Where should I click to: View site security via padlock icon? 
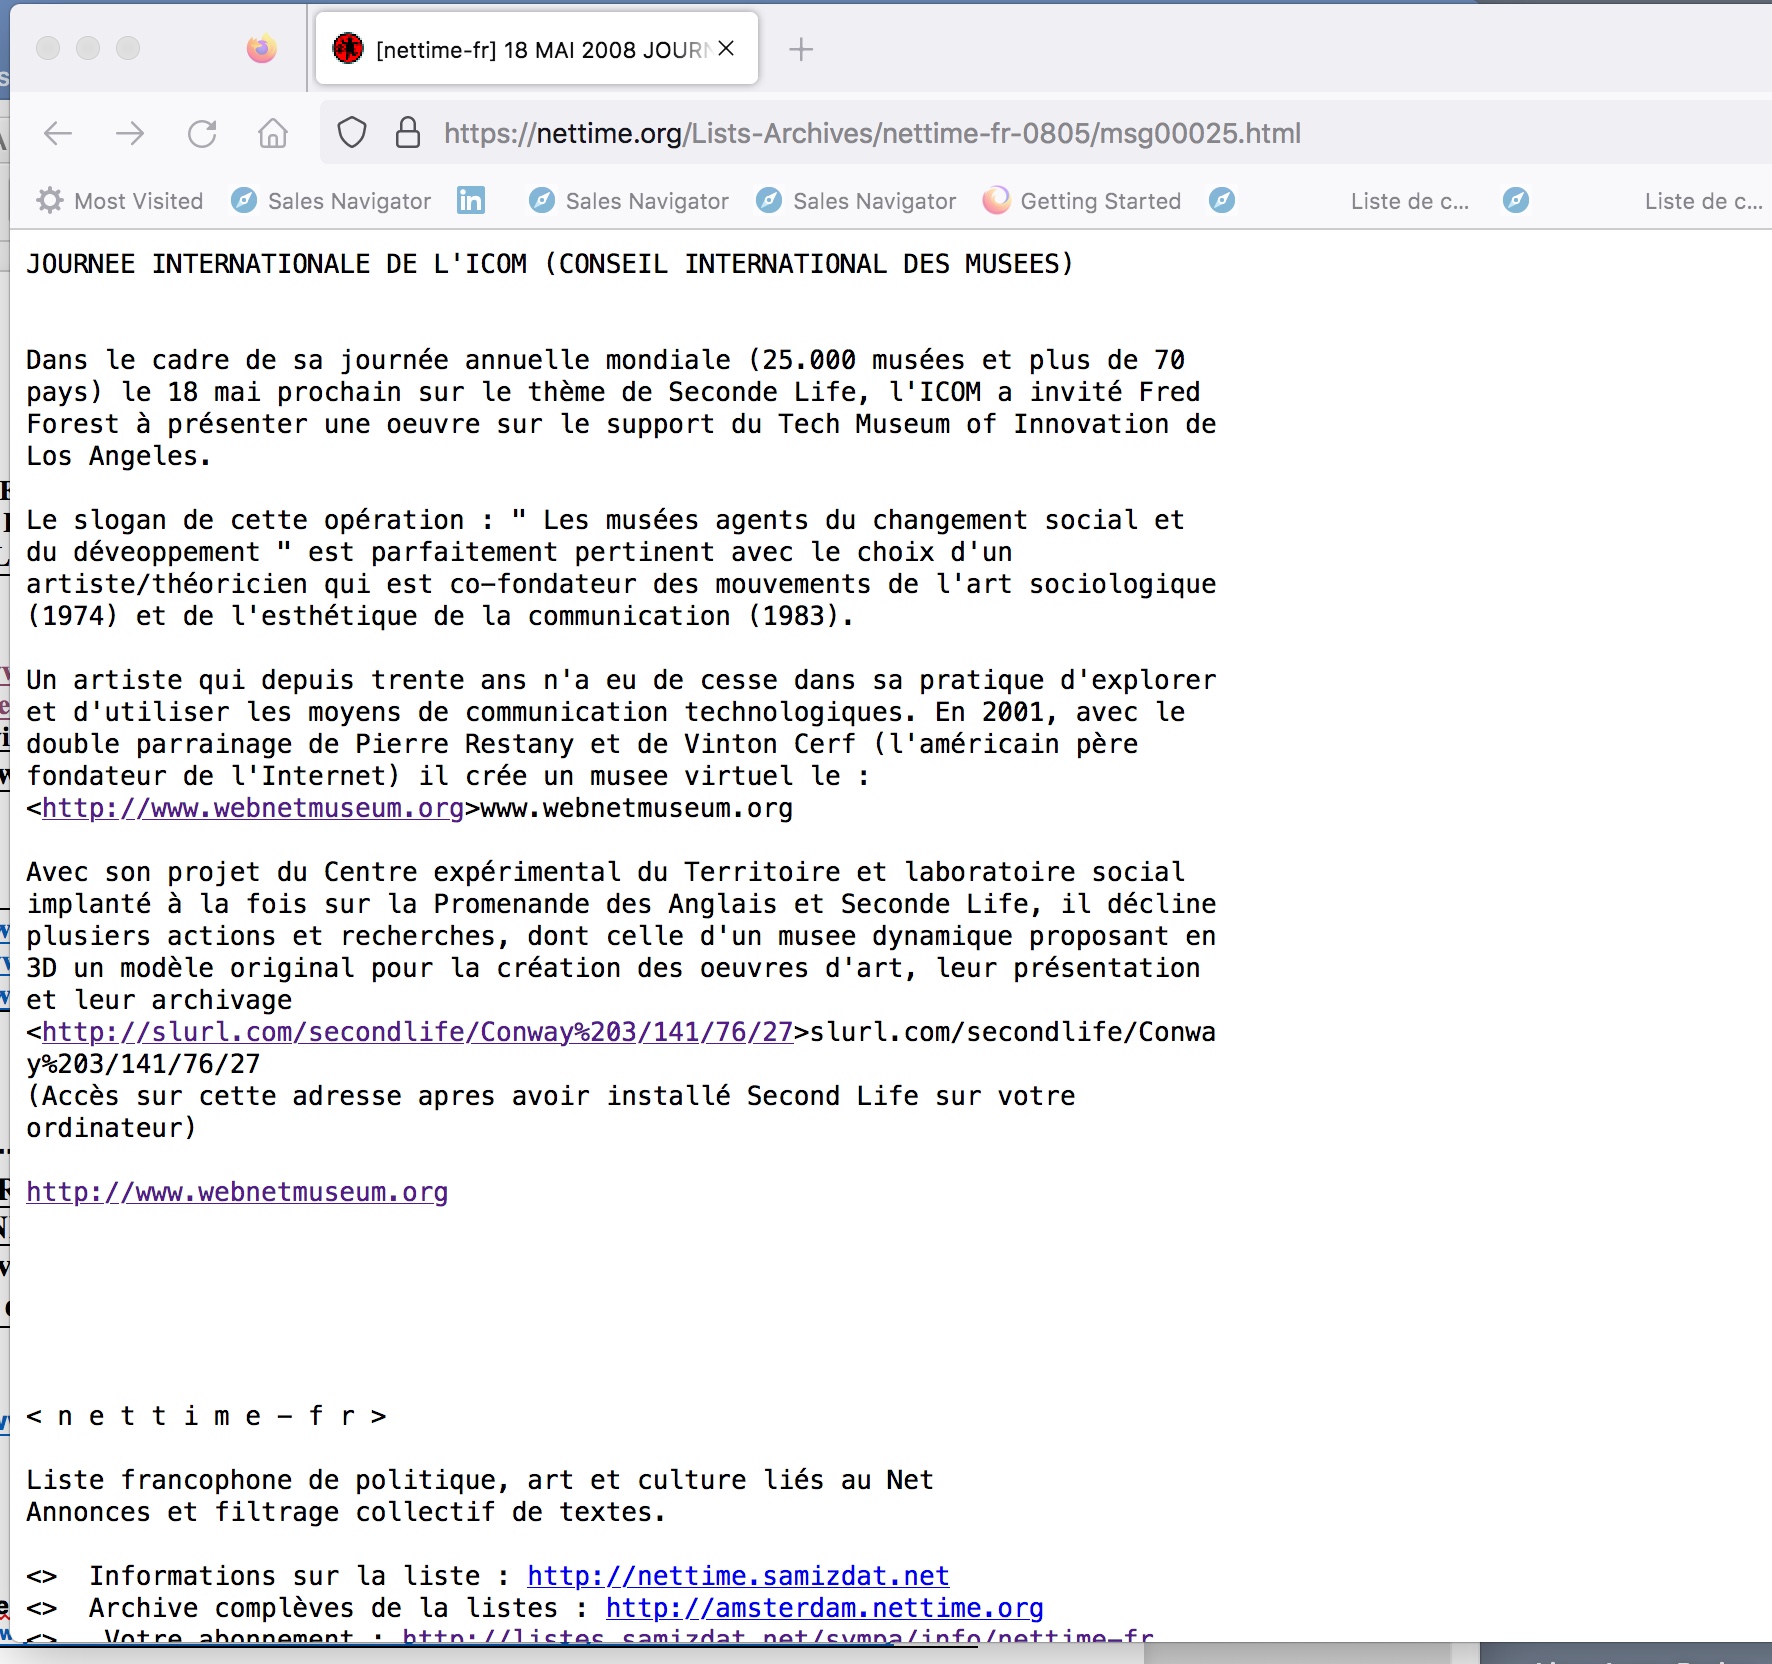click(408, 133)
